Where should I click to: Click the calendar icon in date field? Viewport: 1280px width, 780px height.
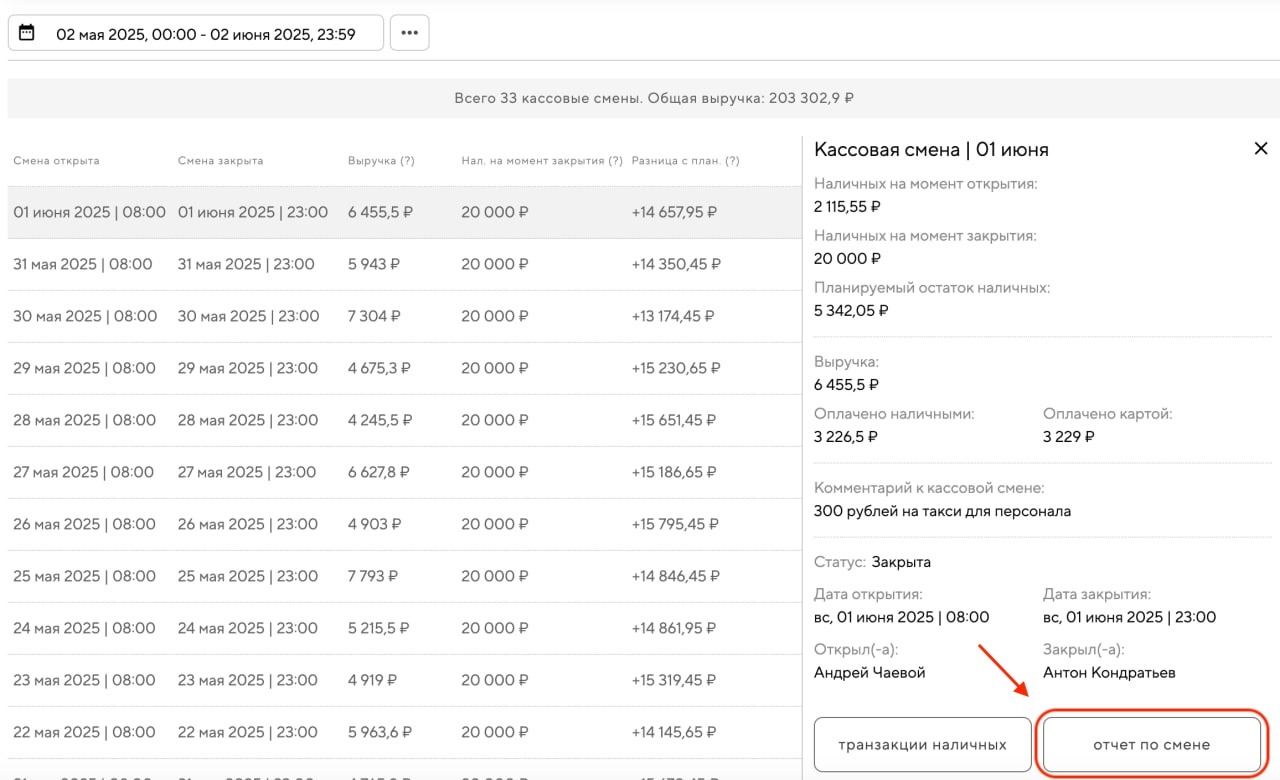click(27, 33)
